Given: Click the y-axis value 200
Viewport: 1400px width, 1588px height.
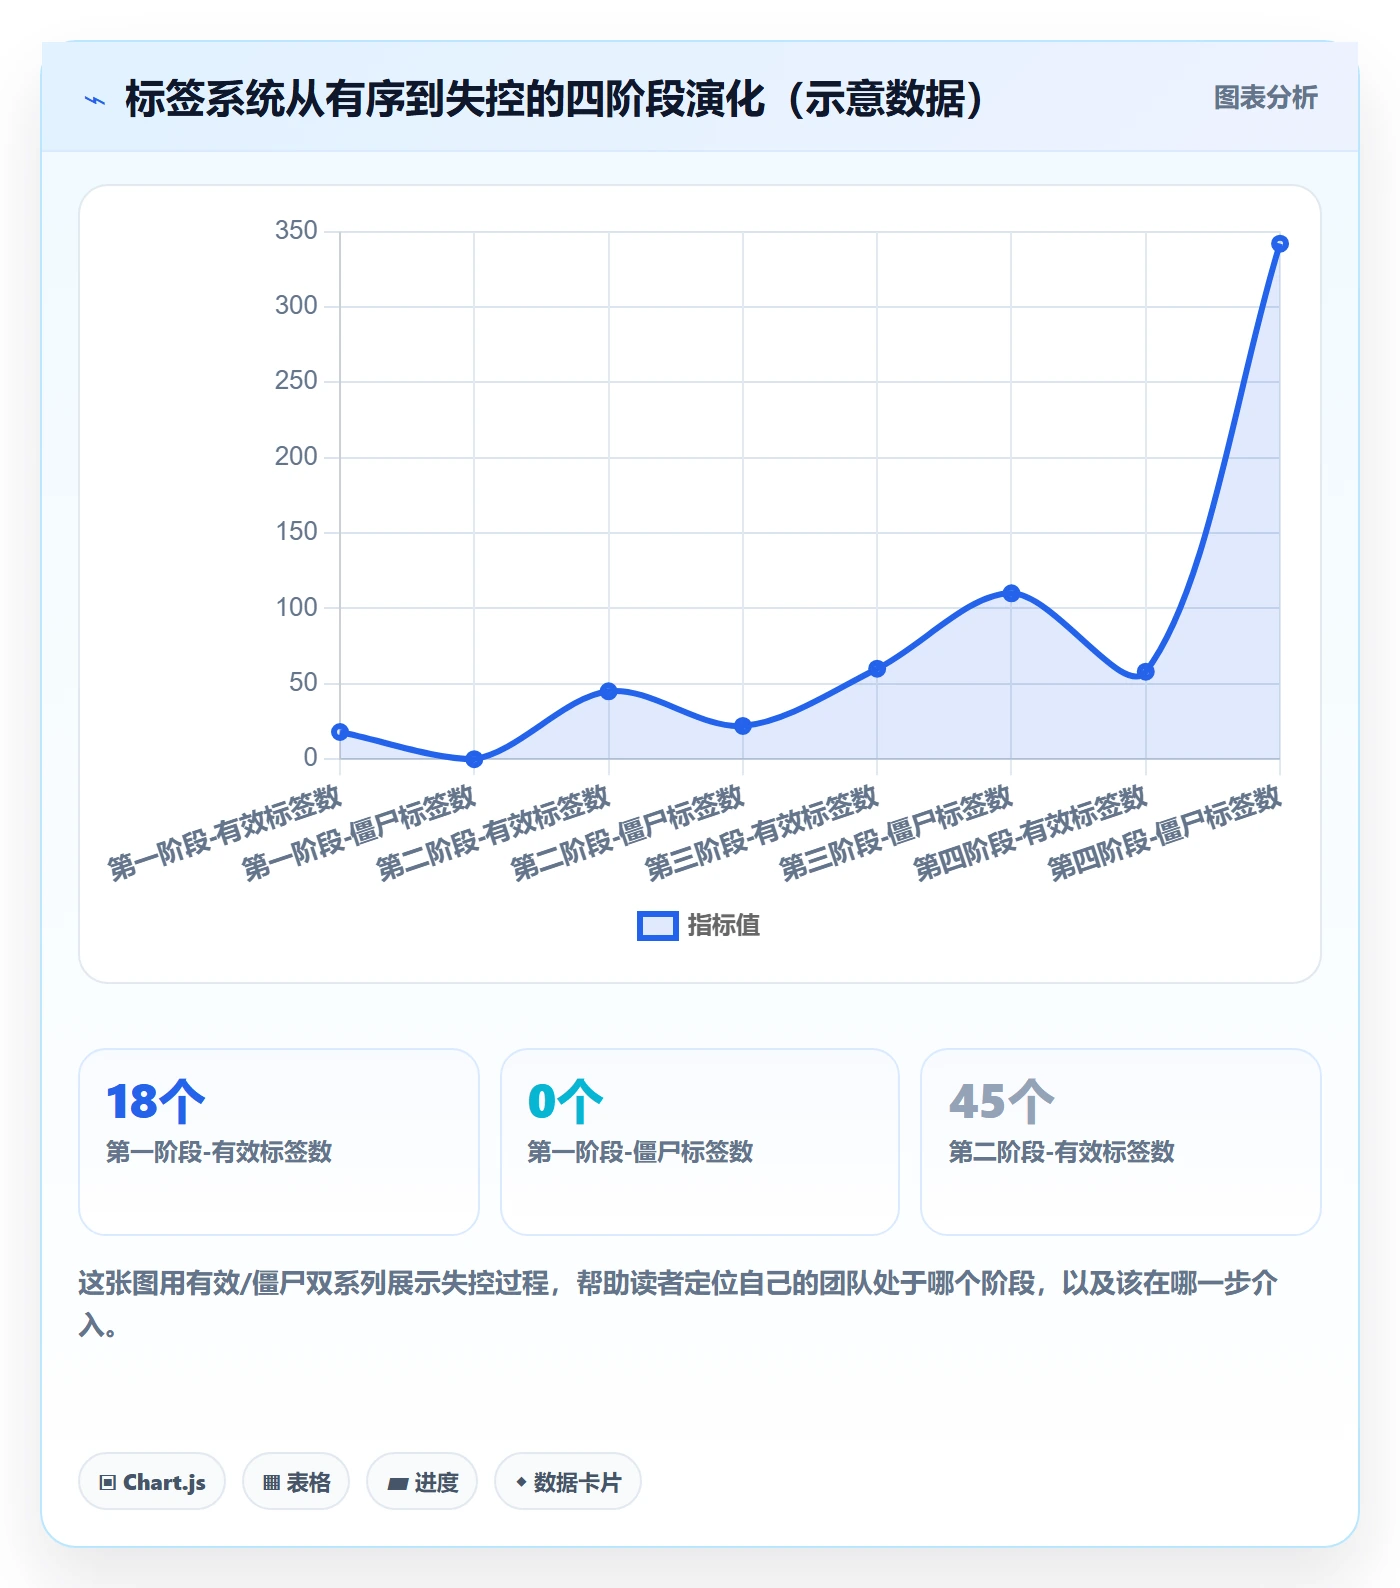Looking at the screenshot, I should click(296, 457).
